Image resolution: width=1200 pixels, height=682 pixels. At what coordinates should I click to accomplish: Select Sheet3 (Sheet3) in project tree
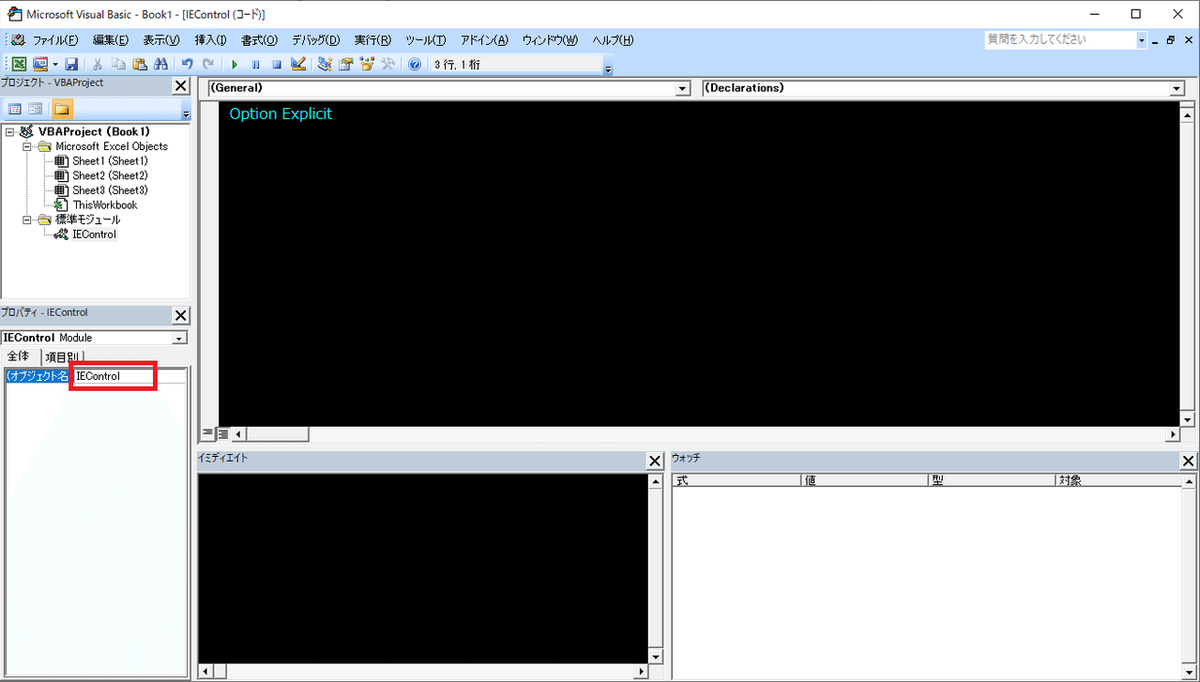110,190
